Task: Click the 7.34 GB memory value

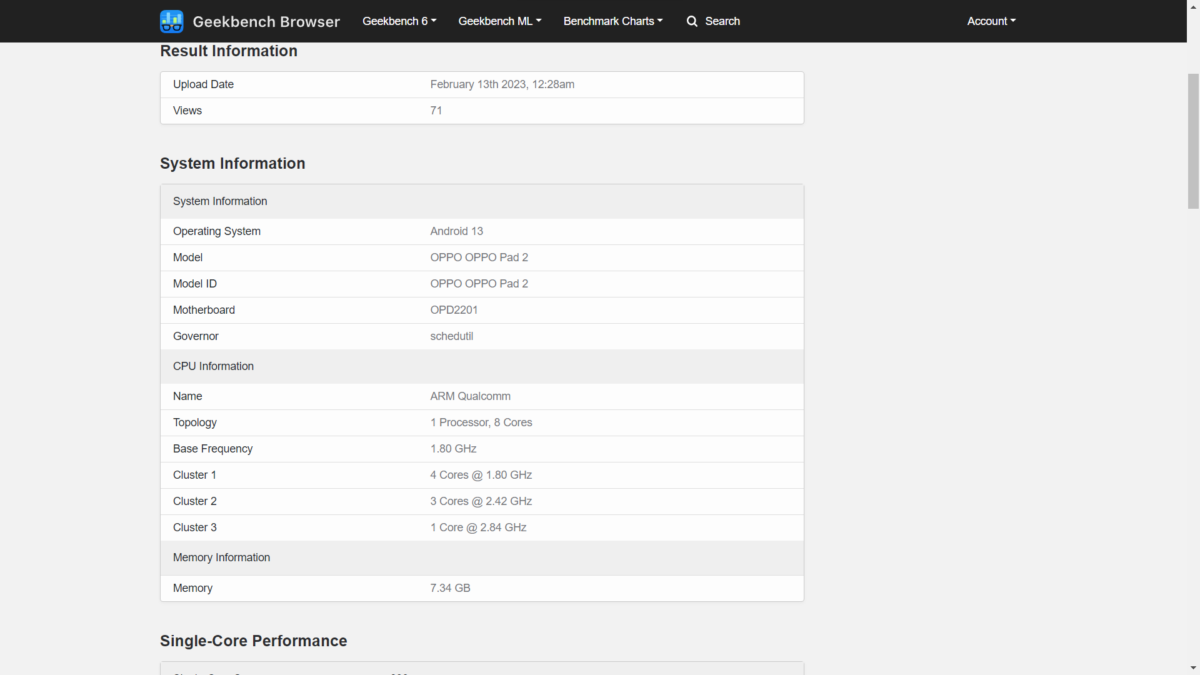Action: point(450,588)
